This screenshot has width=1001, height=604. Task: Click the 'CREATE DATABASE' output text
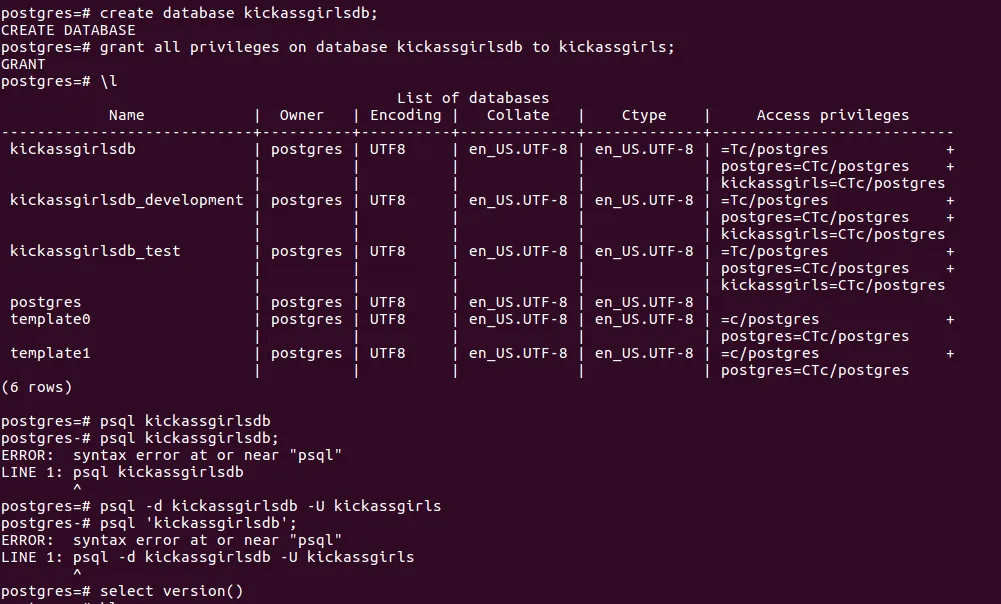tap(68, 30)
